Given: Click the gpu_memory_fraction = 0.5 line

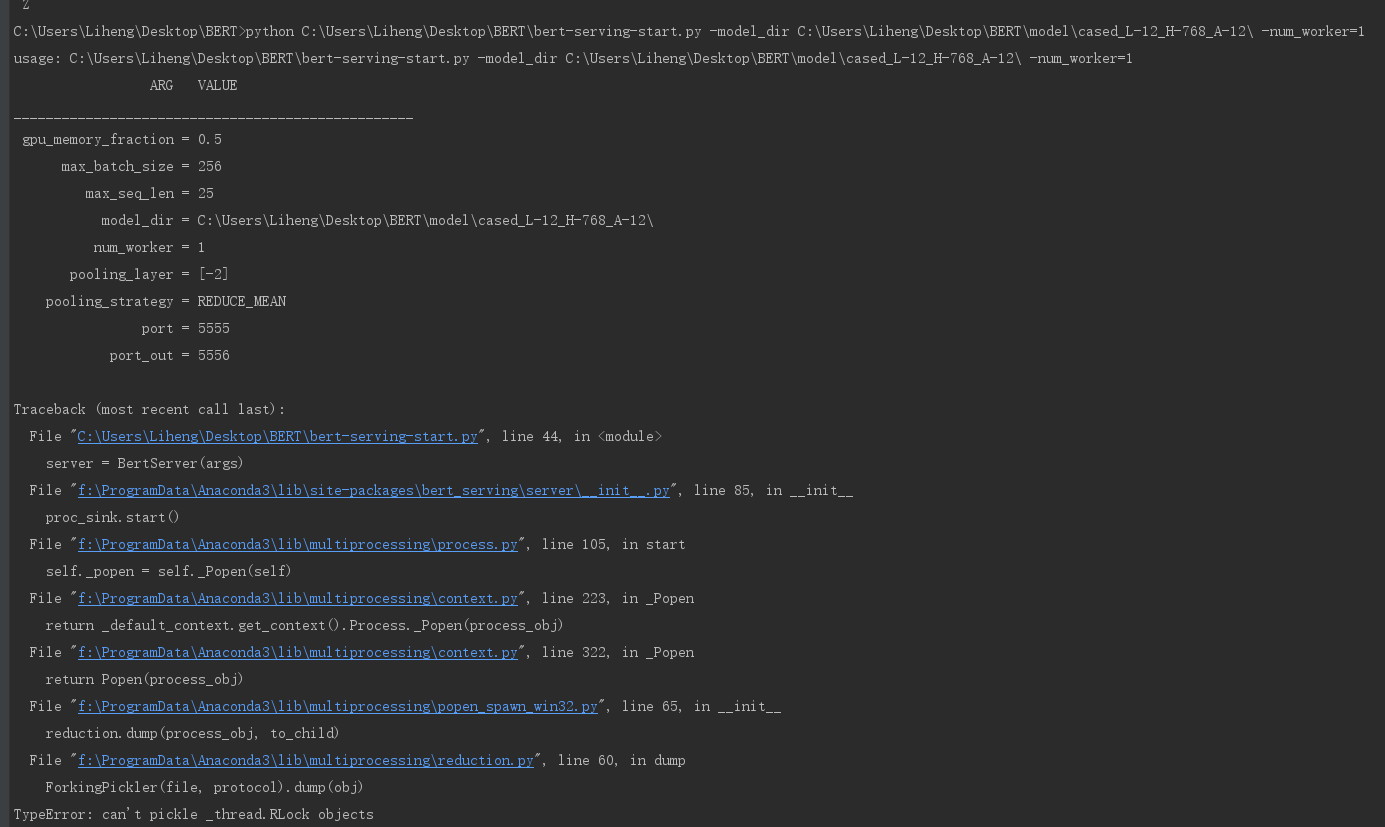Looking at the screenshot, I should [122, 140].
